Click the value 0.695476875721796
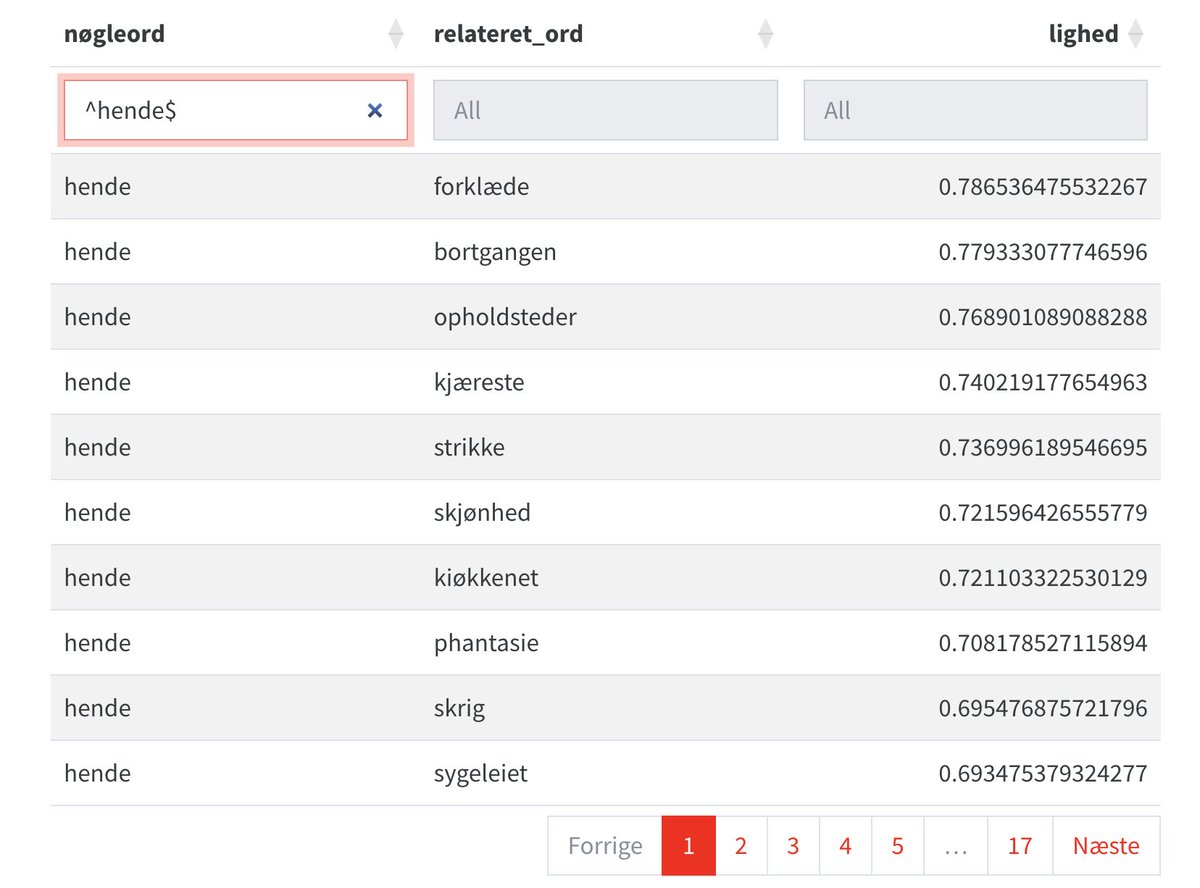Viewport: 1200px width, 888px height. 1043,708
